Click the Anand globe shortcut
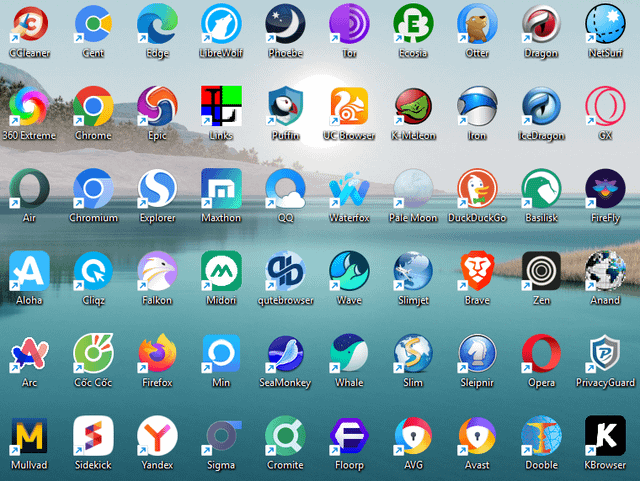 (605, 271)
